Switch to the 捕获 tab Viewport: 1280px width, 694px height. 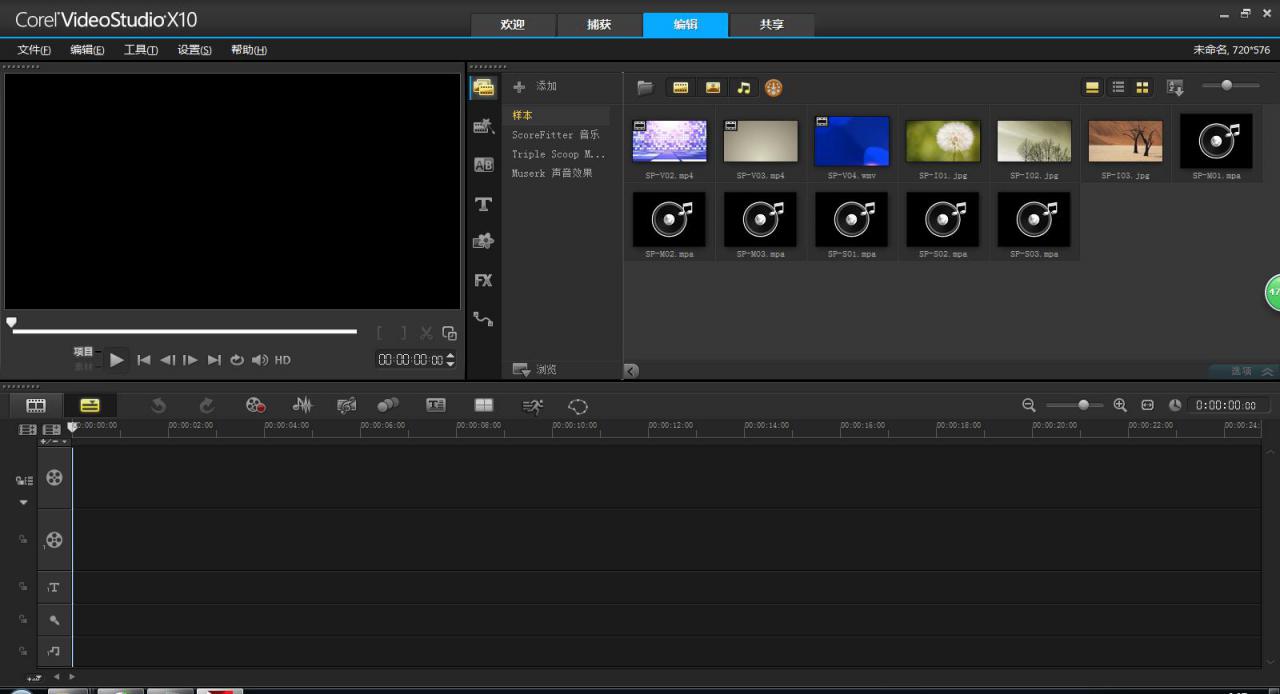coord(599,25)
